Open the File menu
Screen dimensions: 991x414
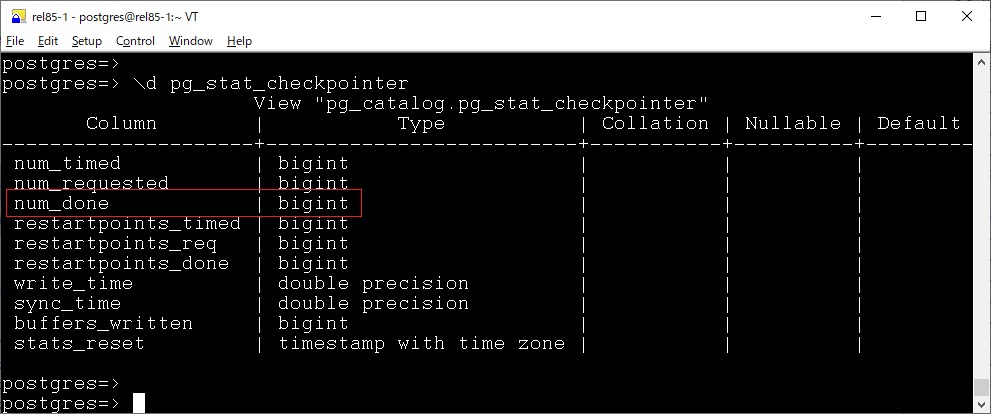pyautogui.click(x=15, y=41)
